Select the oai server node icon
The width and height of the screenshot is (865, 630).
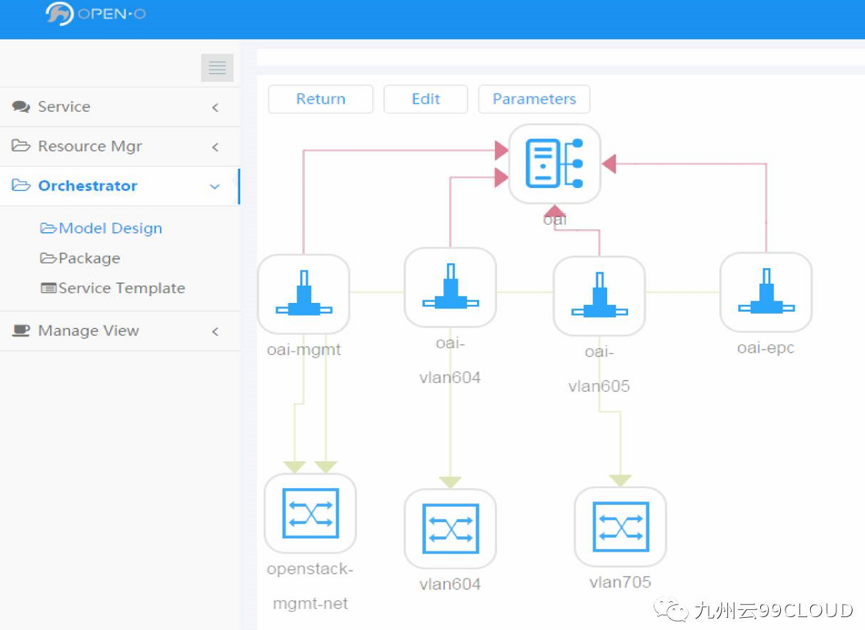tap(554, 164)
